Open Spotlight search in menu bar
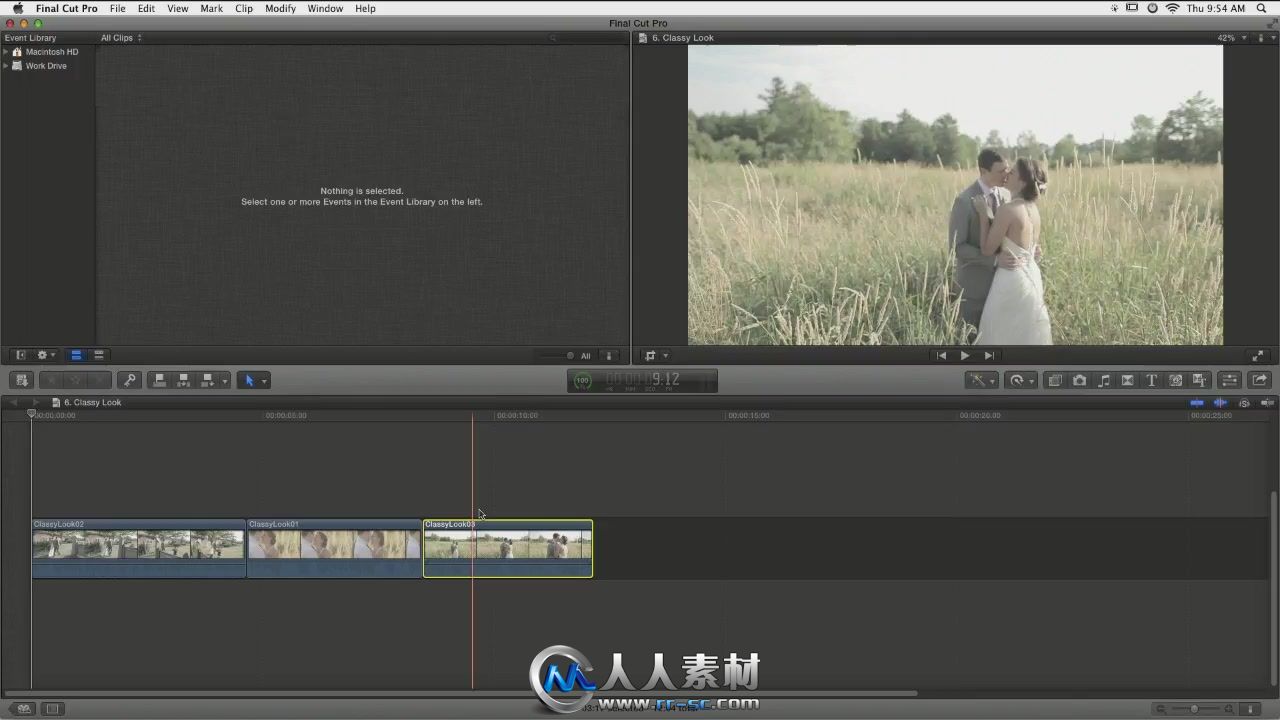 click(1261, 8)
